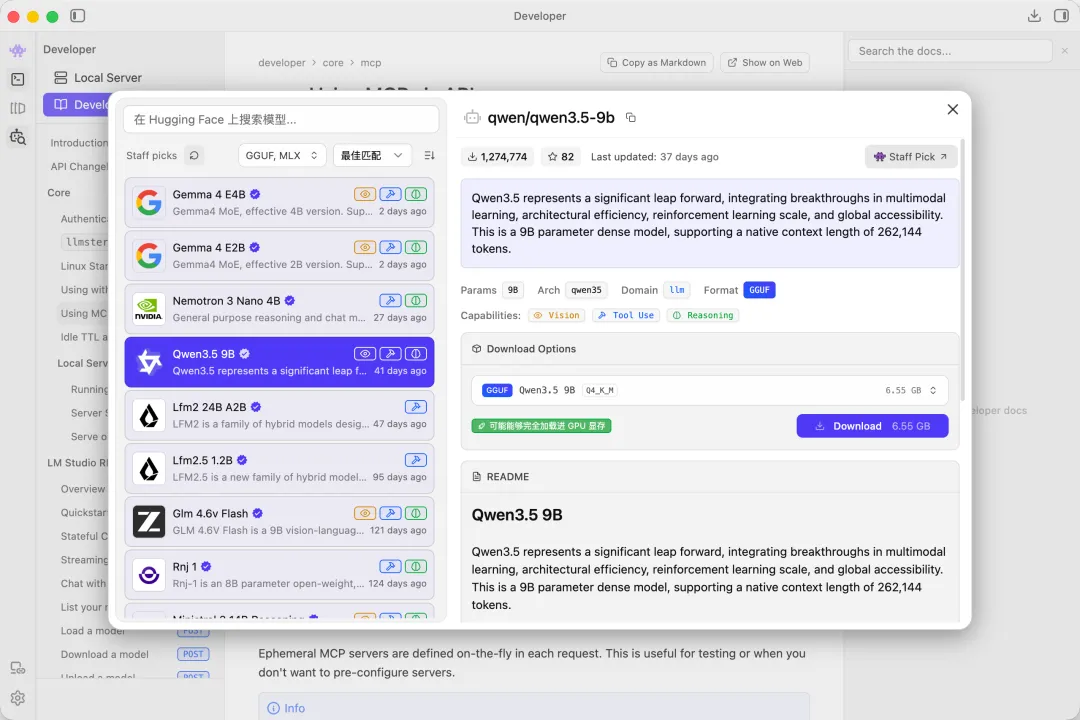Open the Staff Pick link button
The image size is (1080, 720).
coord(911,157)
